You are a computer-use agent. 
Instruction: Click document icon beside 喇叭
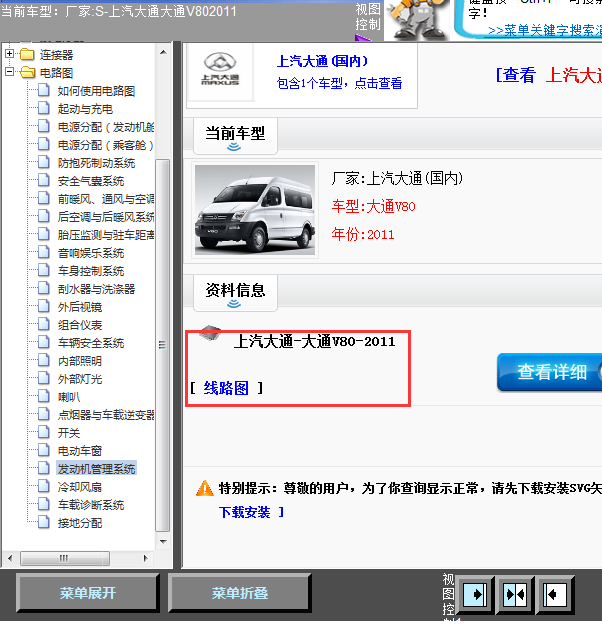pyautogui.click(x=44, y=396)
